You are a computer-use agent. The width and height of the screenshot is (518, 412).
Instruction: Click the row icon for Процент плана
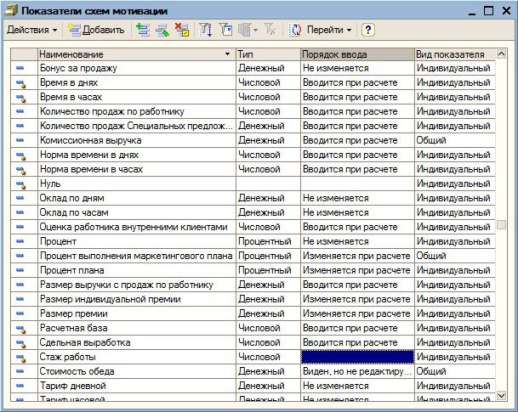tap(20, 270)
